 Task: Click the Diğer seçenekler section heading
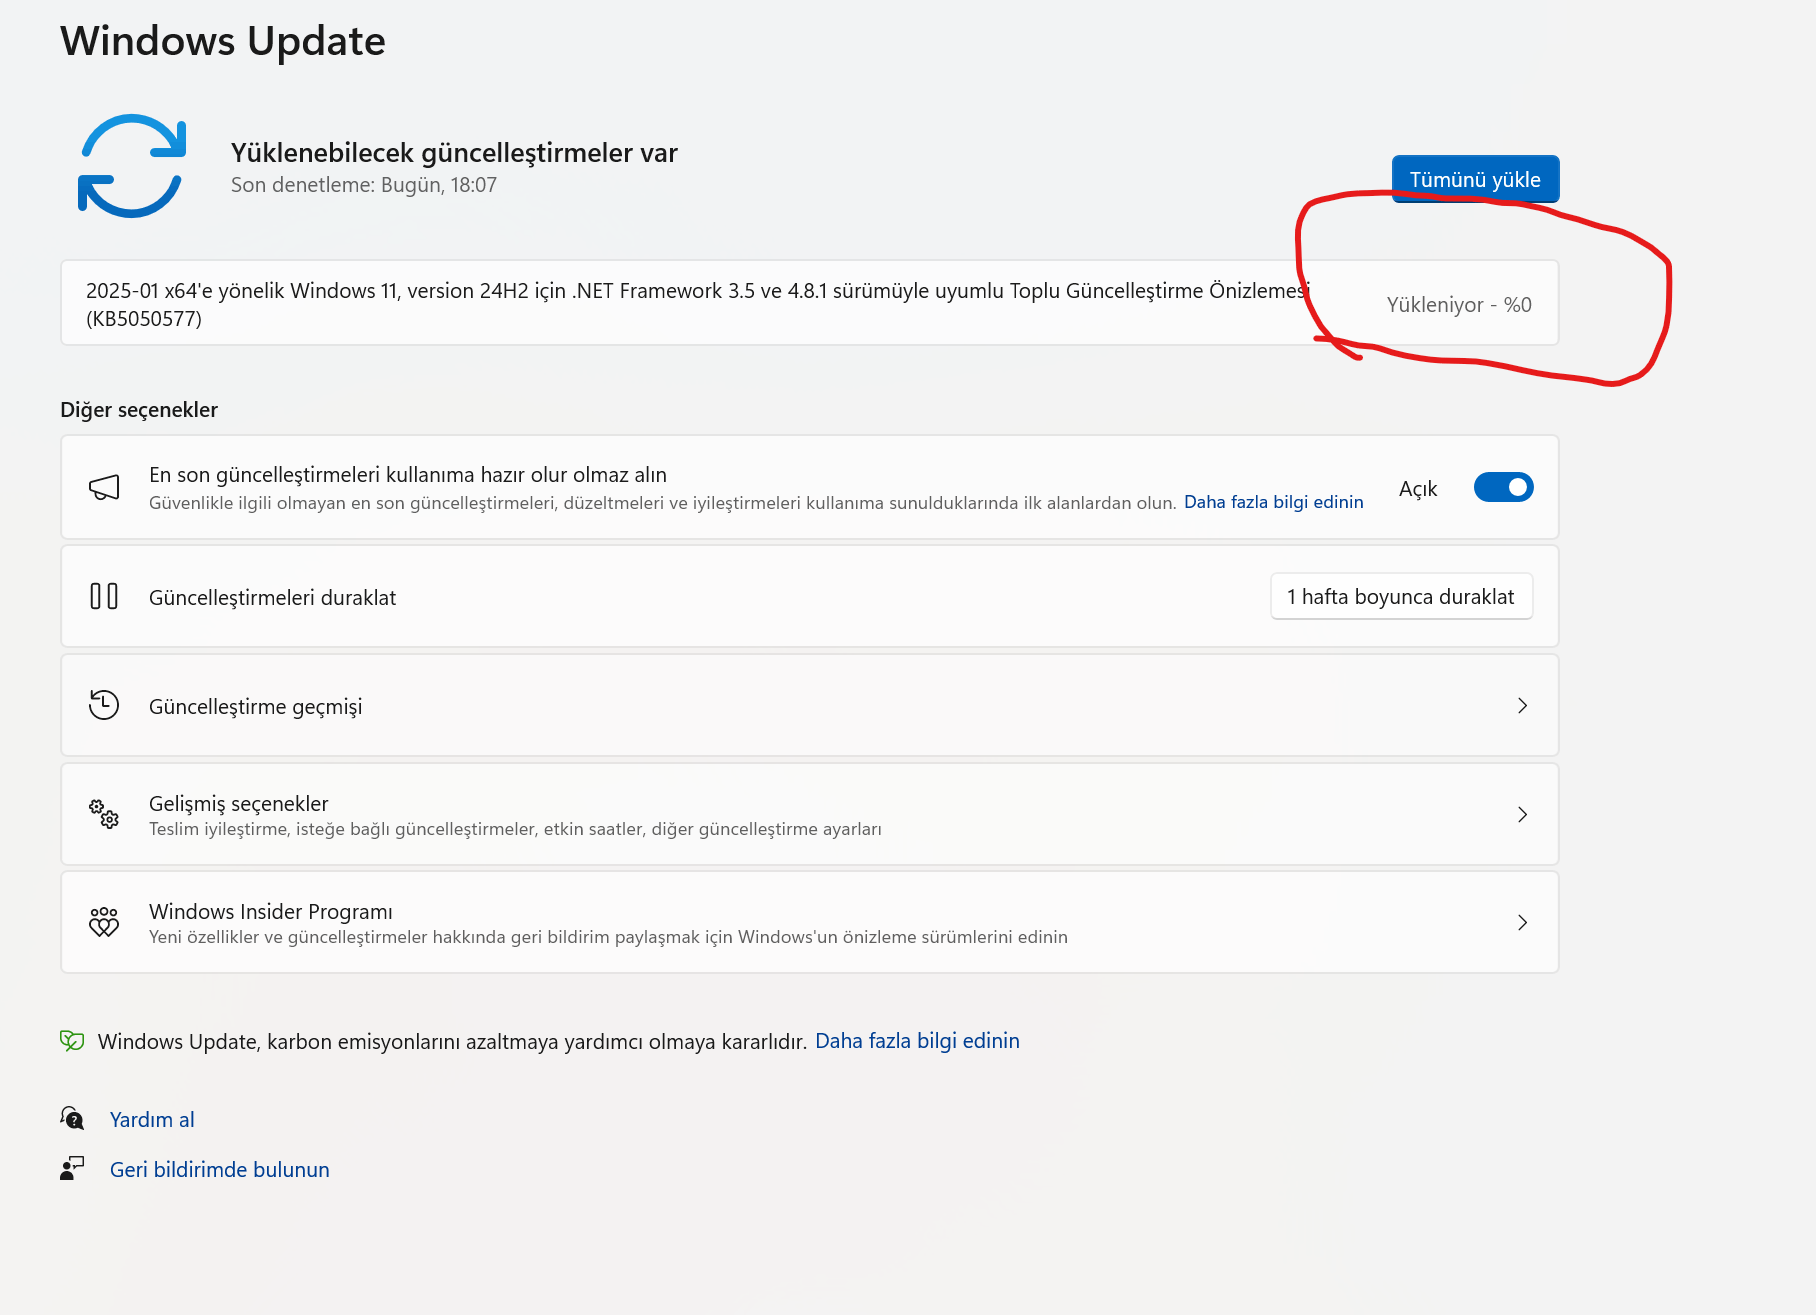(139, 410)
